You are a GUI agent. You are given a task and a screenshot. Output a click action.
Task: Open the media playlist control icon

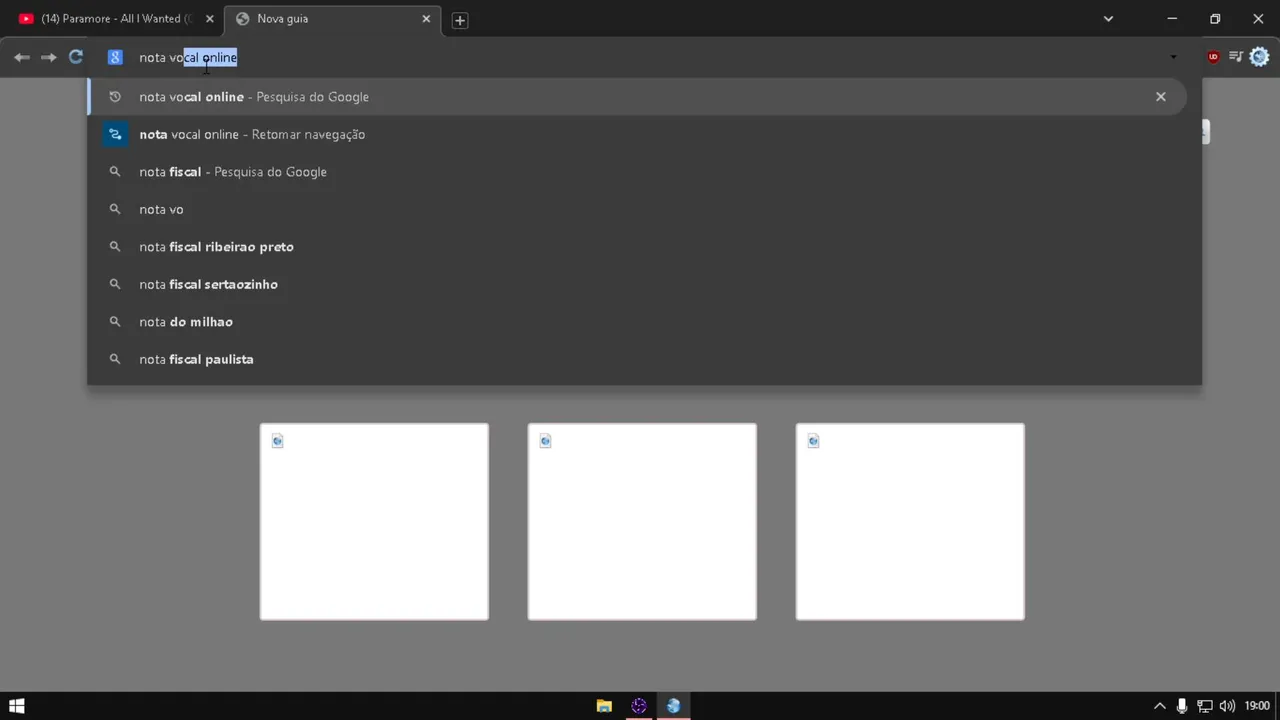1236,57
